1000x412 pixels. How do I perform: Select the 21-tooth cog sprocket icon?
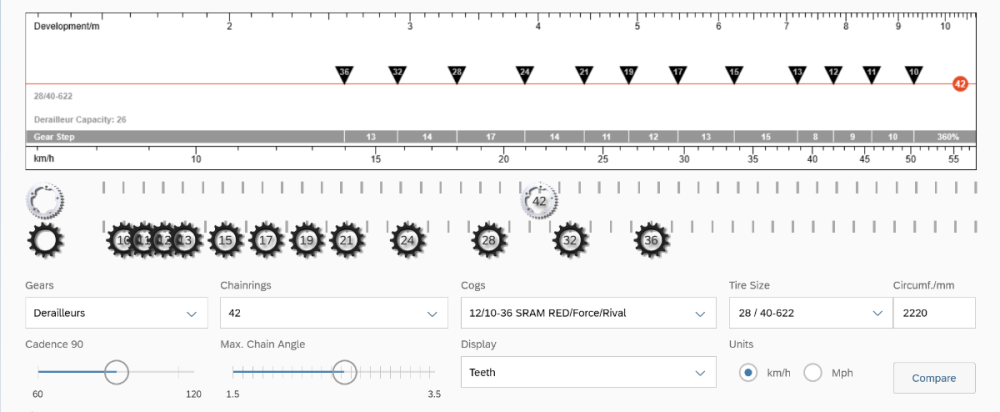(x=346, y=240)
